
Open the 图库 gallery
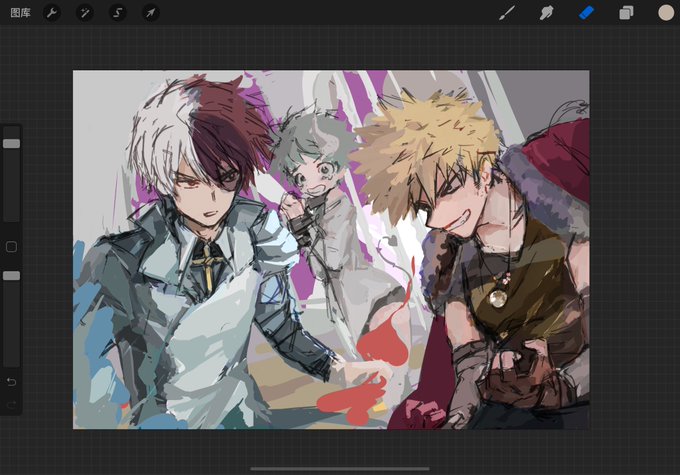(x=20, y=13)
